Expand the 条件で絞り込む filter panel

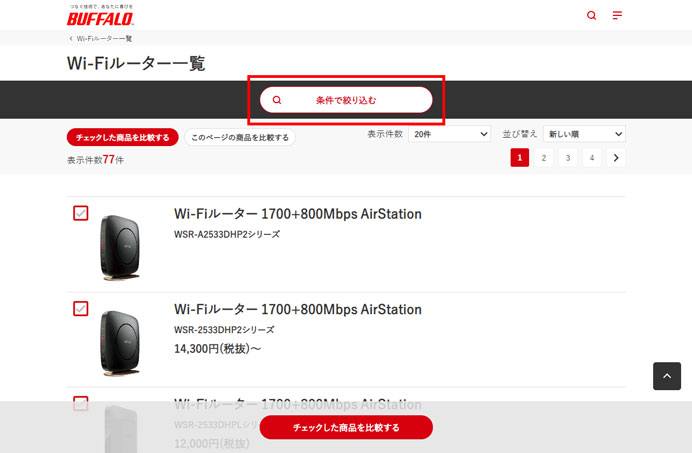click(x=346, y=100)
